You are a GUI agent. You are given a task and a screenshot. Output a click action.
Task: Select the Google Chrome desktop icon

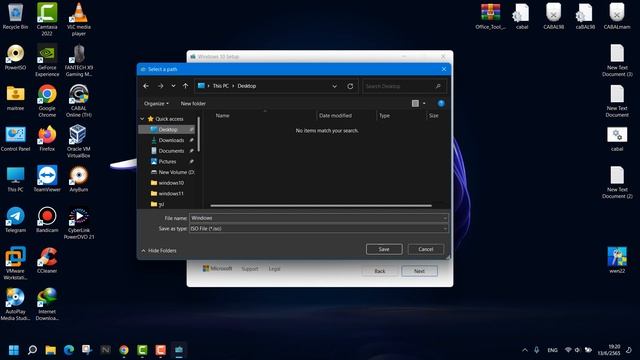click(x=47, y=101)
